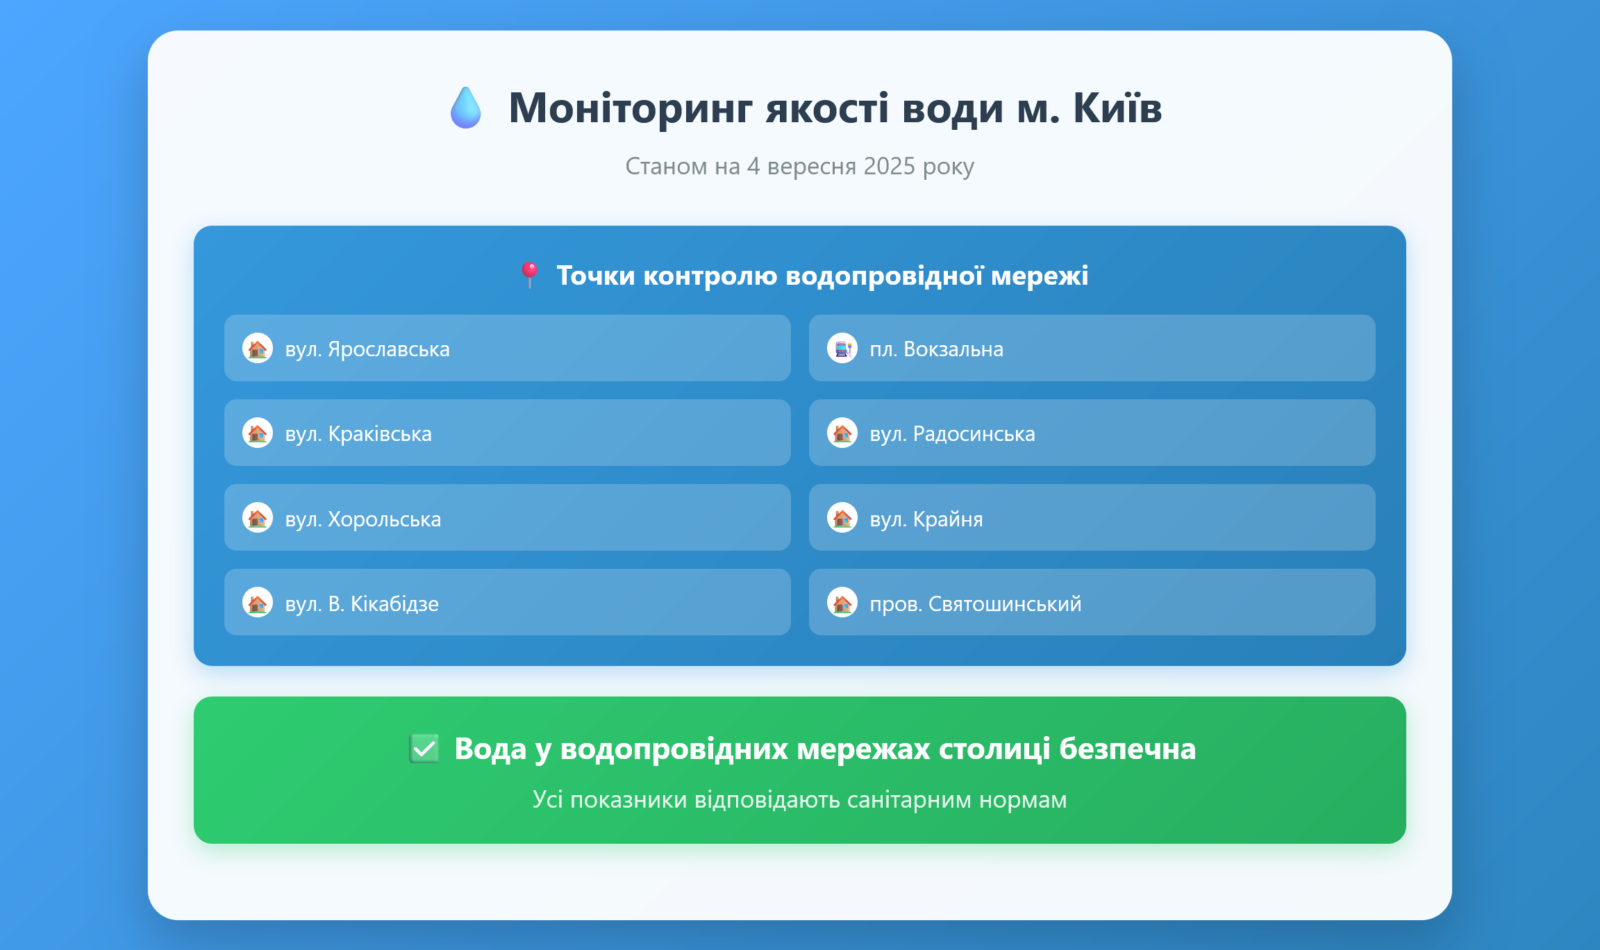Choose the пров. Святошинський list item text
This screenshot has height=950, width=1600.
click(x=975, y=604)
